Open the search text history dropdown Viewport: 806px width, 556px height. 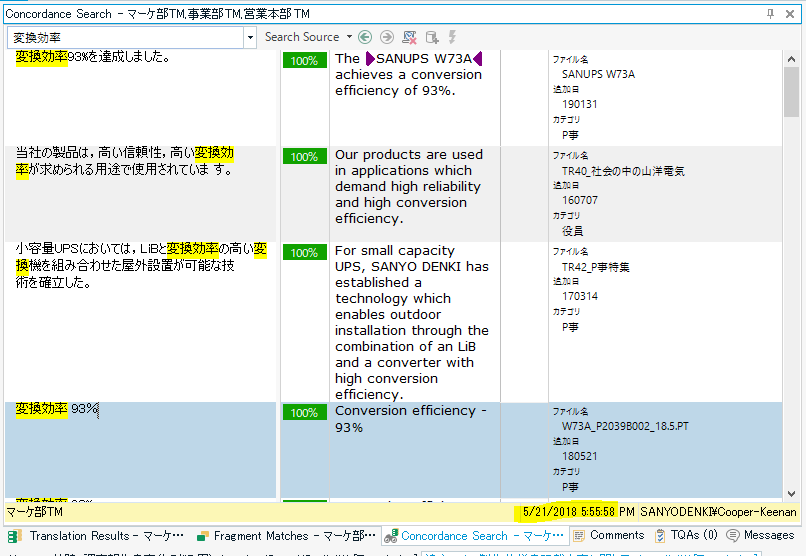pos(250,38)
